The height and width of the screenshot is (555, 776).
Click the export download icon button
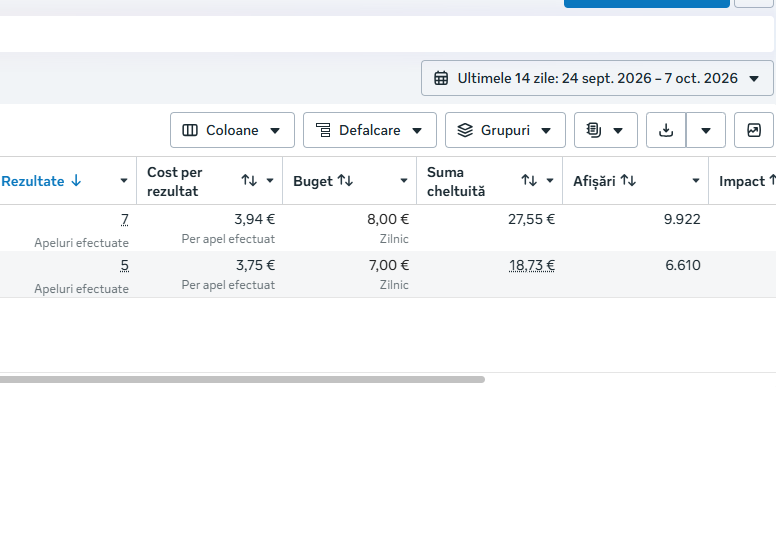tap(666, 130)
